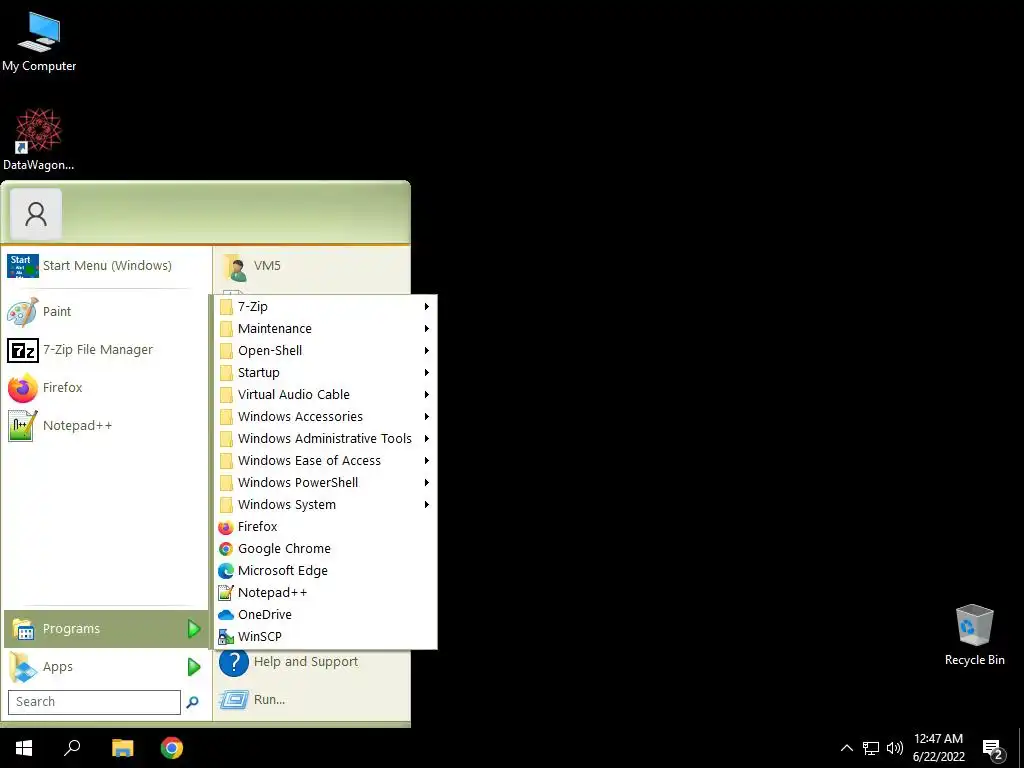Expand the Virtual Audio Cable folder
This screenshot has height=768, width=1024.
[325, 394]
